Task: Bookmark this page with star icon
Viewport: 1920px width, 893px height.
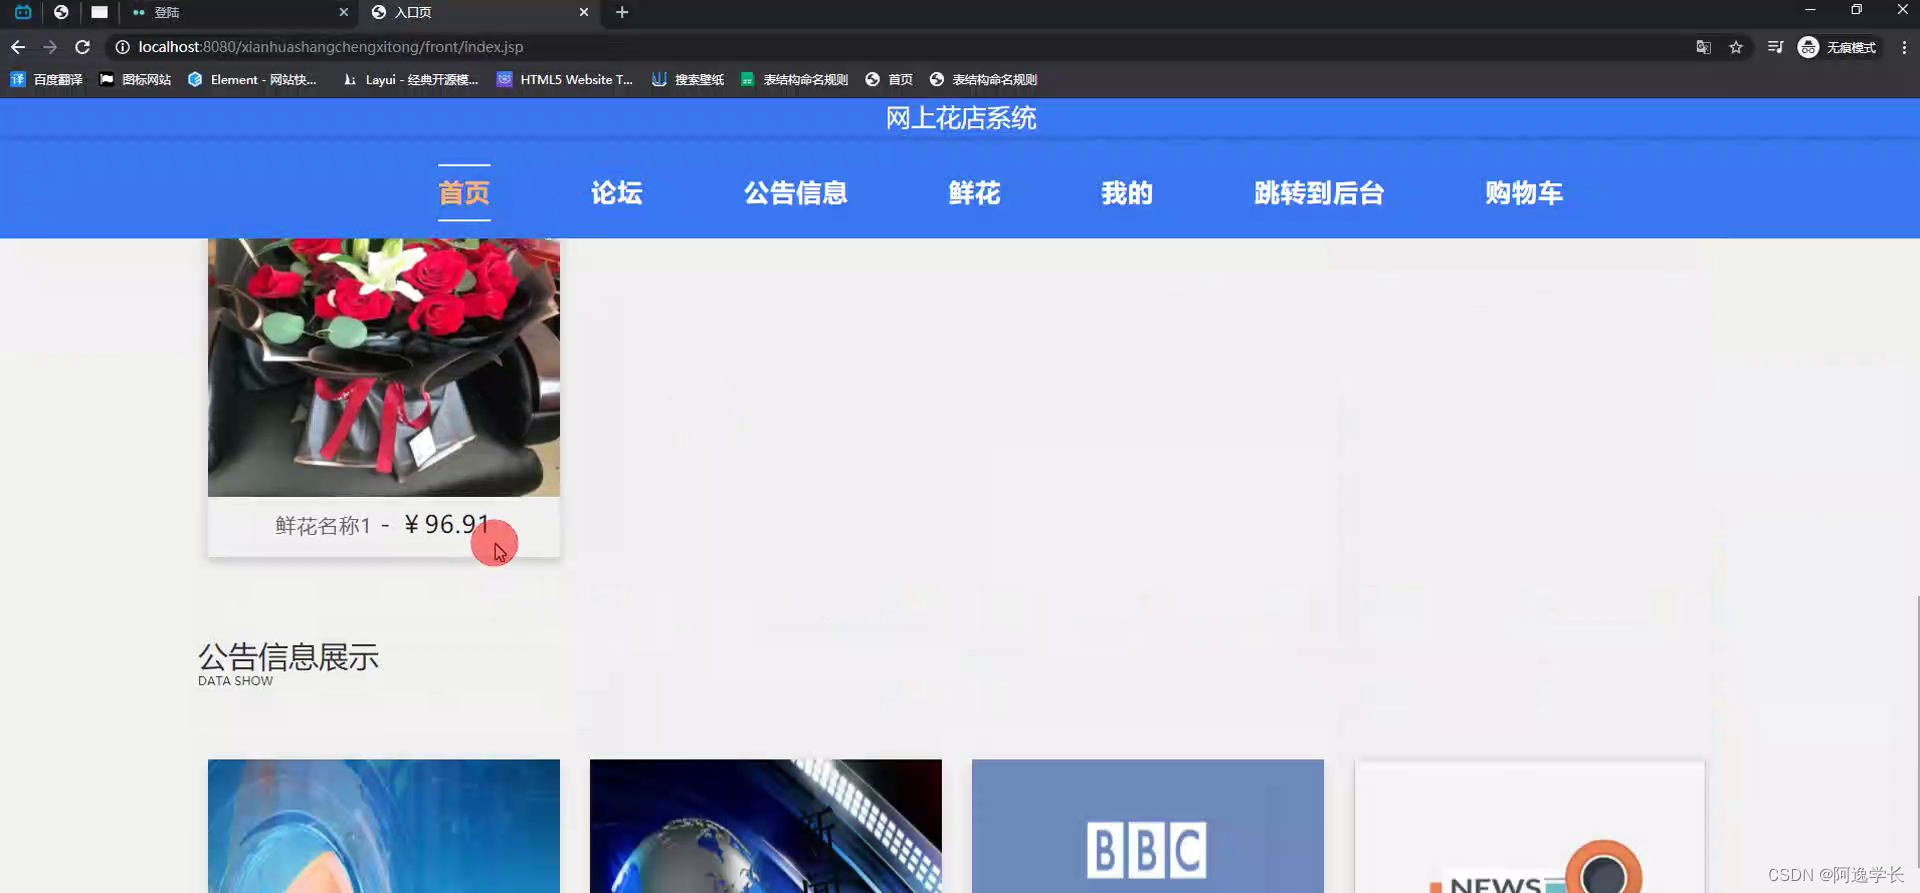Action: [x=1736, y=47]
